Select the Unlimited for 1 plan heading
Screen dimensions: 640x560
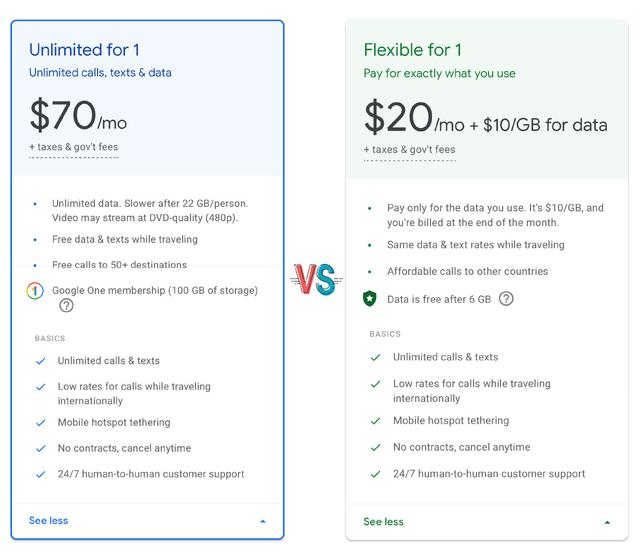point(84,50)
